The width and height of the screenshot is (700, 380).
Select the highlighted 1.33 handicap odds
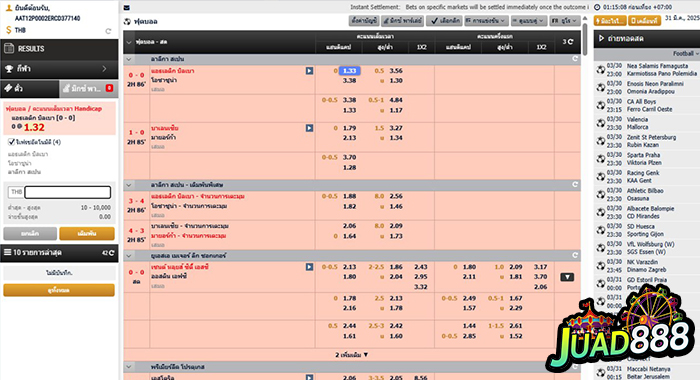tap(350, 71)
